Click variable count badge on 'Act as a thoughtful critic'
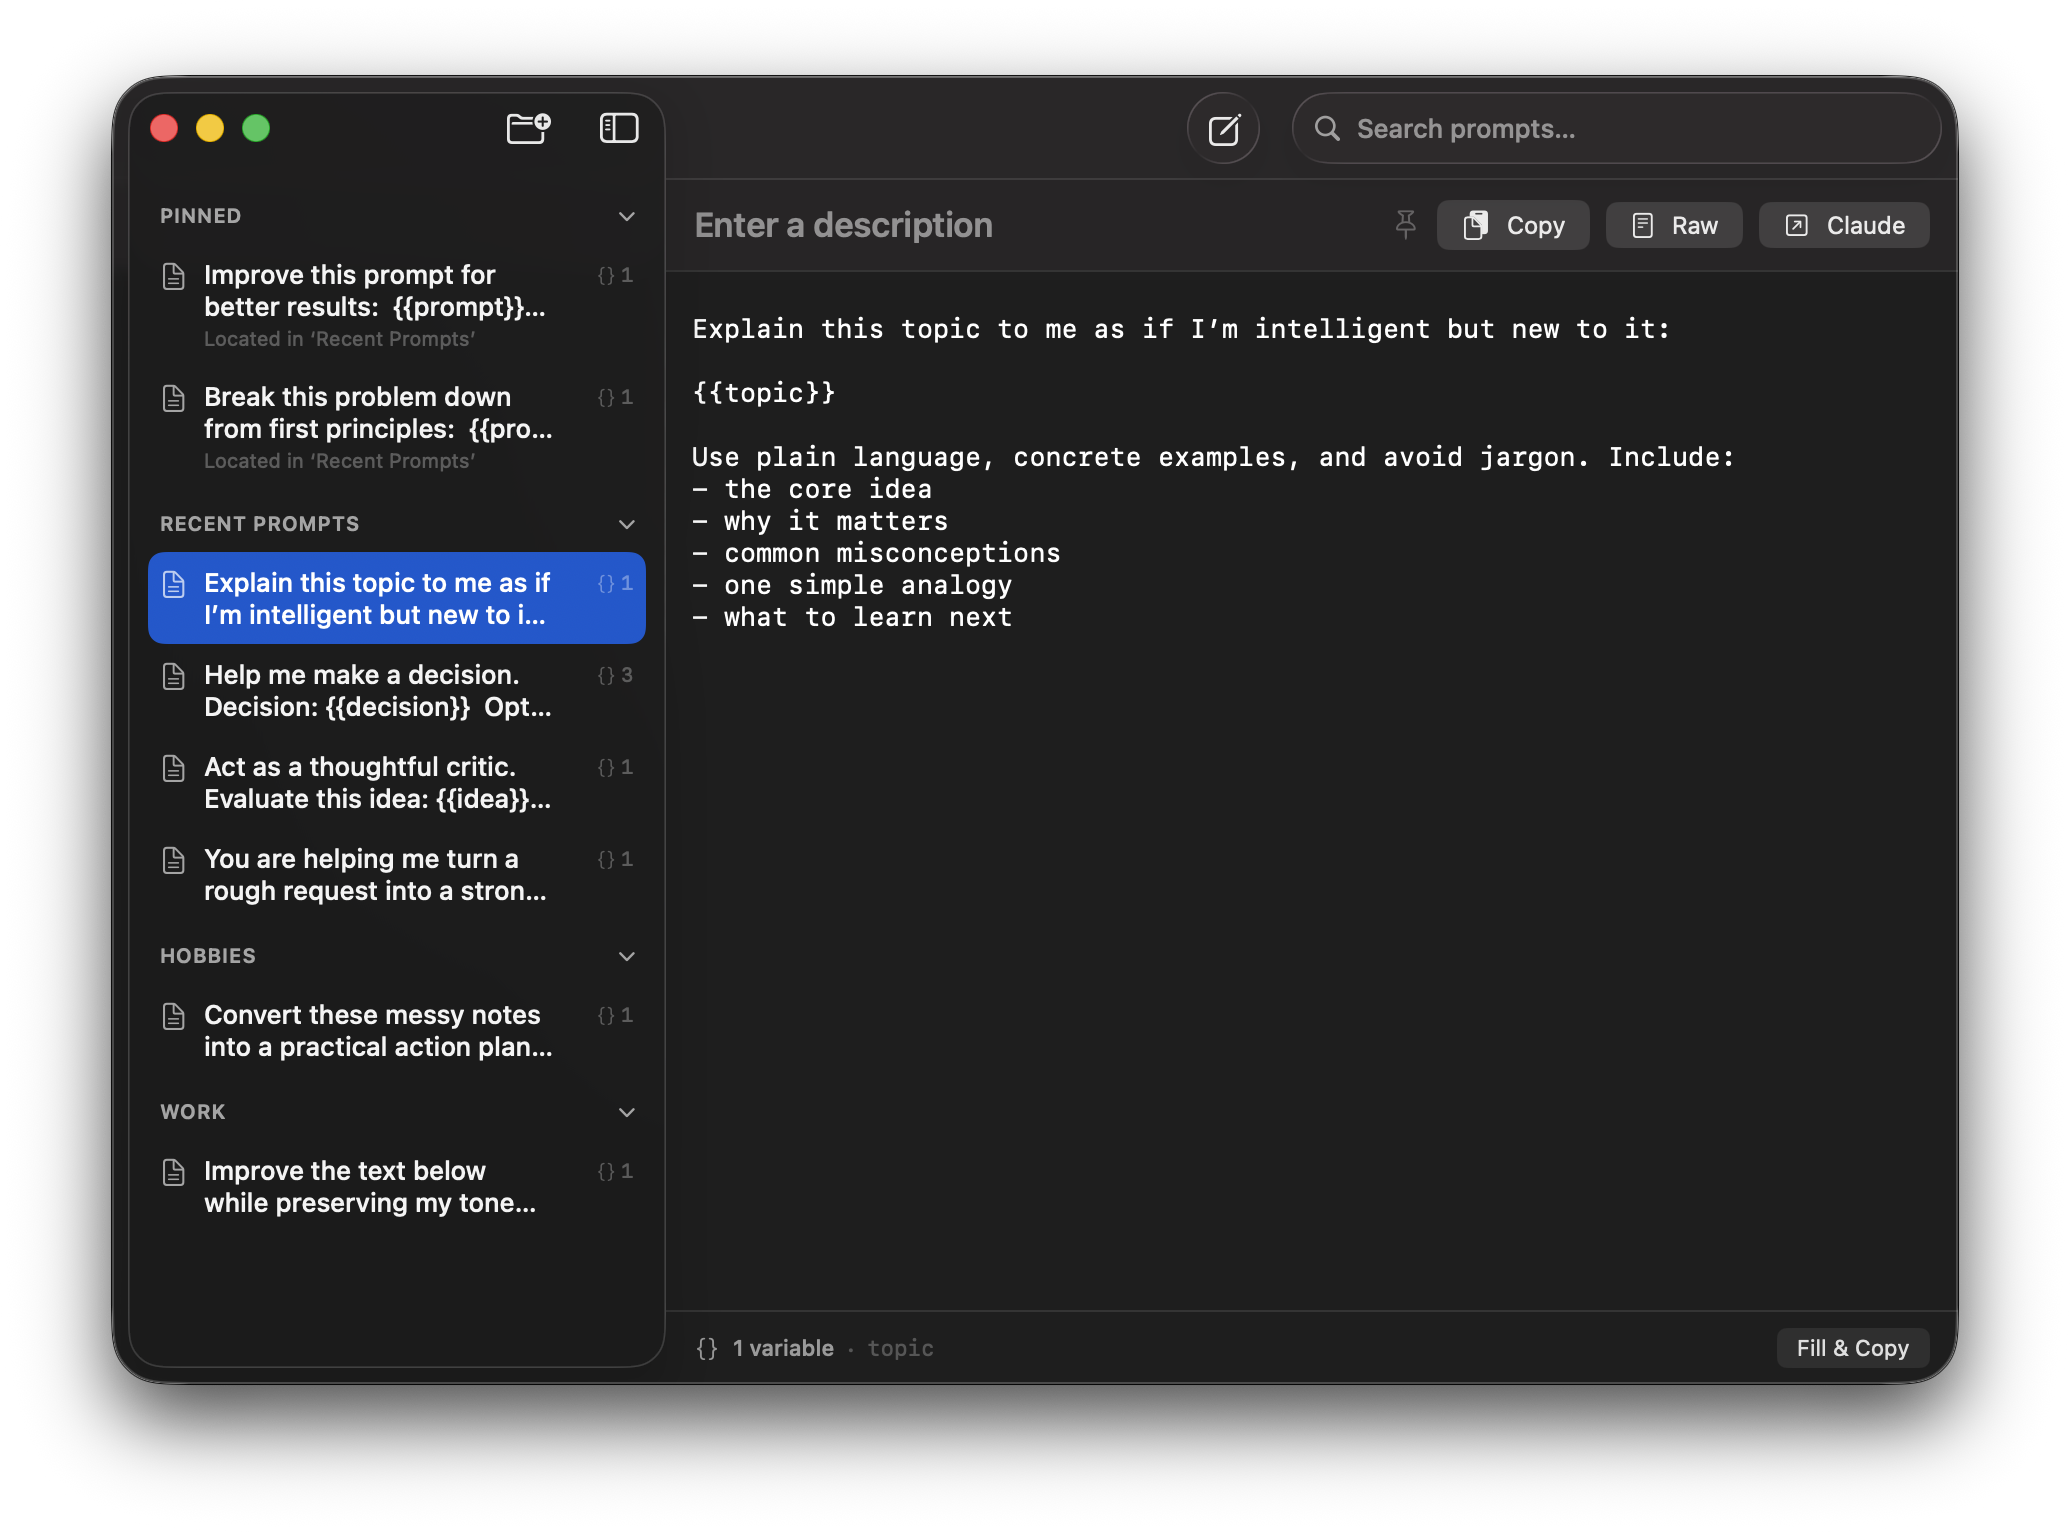This screenshot has height=1532, width=2070. pyautogui.click(x=615, y=767)
